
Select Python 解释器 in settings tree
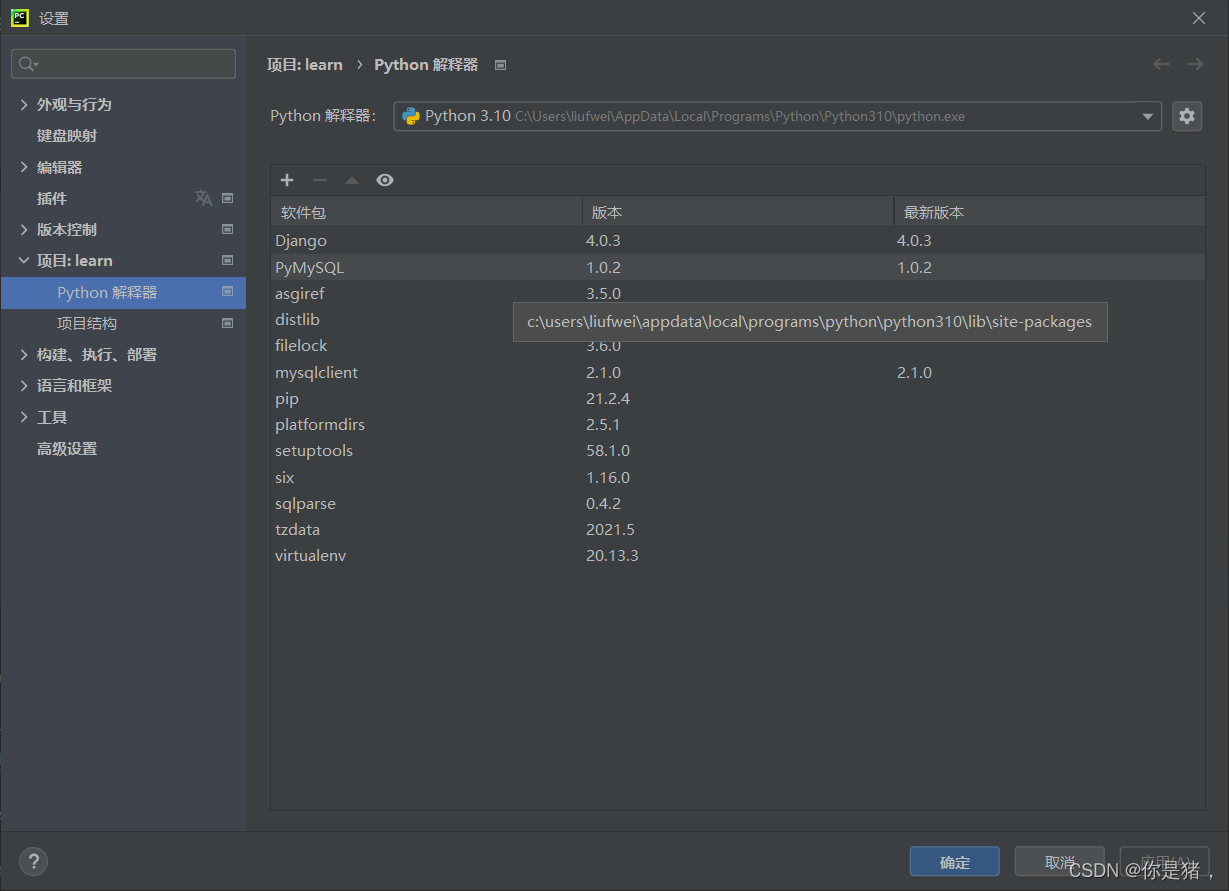pos(123,292)
